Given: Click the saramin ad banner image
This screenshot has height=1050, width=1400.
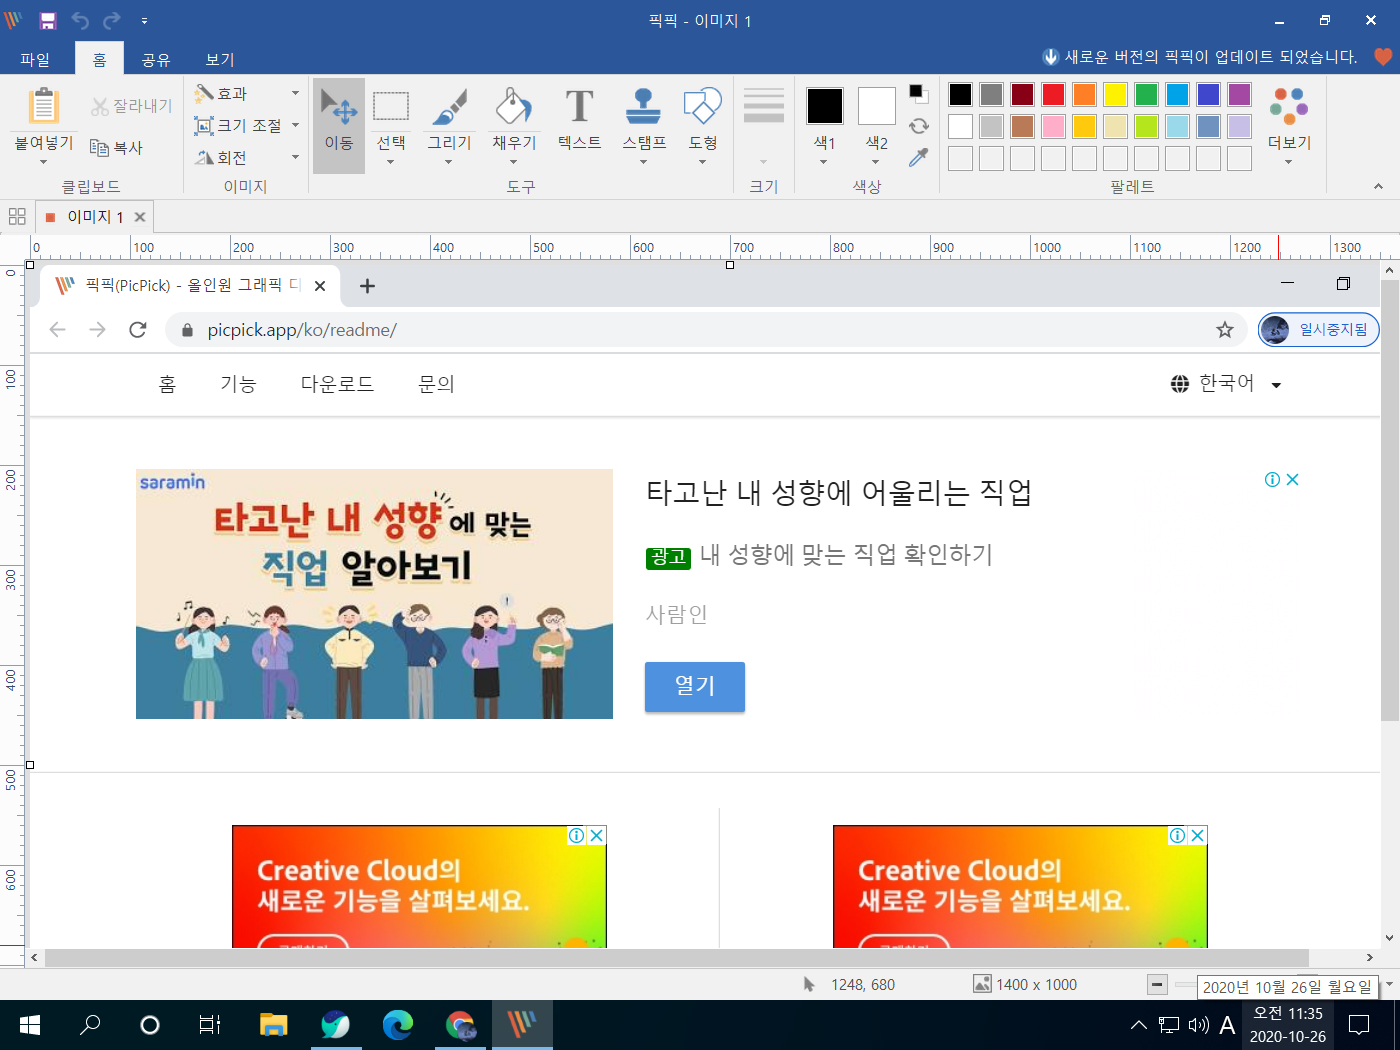Looking at the screenshot, I should pyautogui.click(x=374, y=594).
